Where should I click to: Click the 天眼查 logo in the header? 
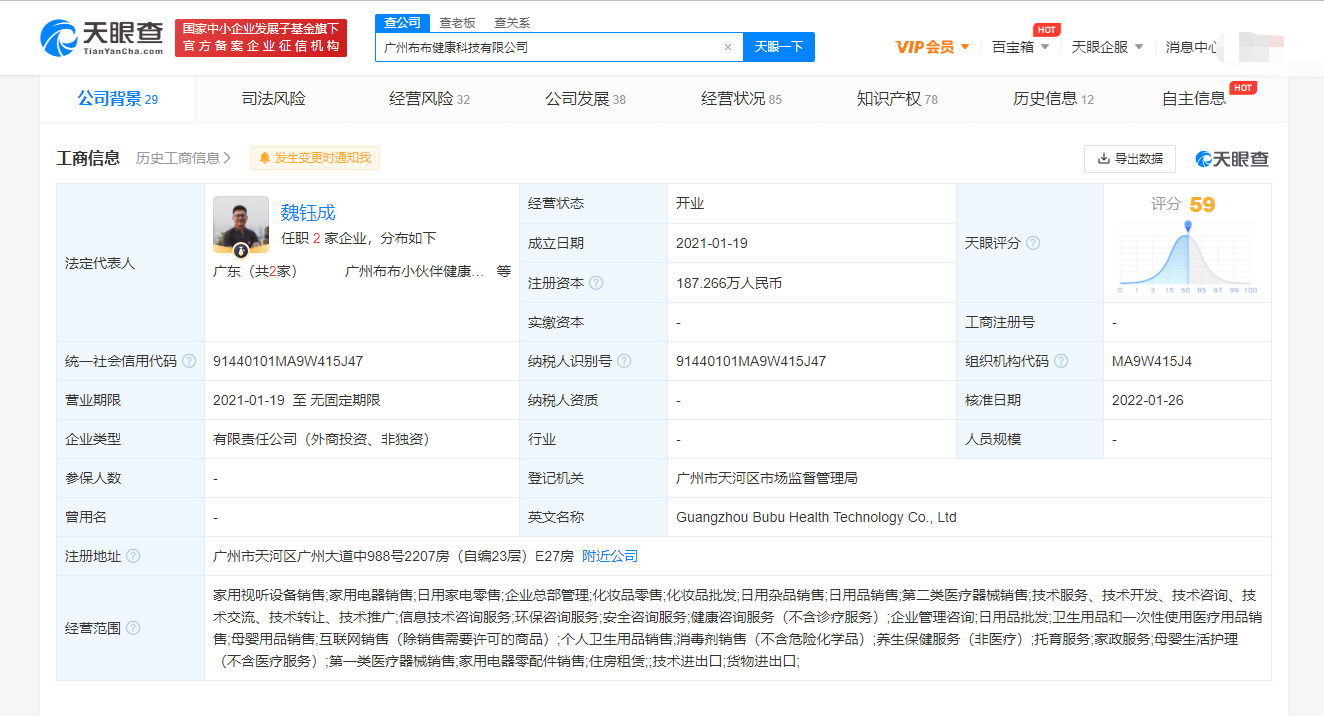pyautogui.click(x=102, y=37)
